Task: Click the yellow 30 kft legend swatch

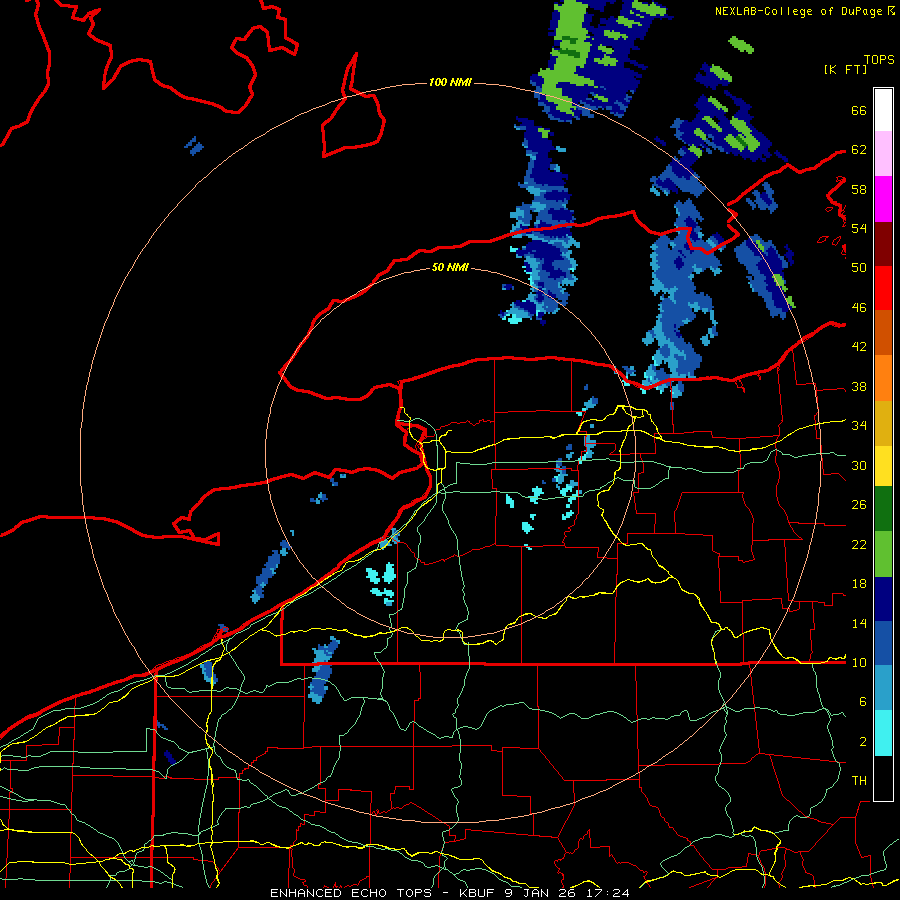Action: point(883,466)
